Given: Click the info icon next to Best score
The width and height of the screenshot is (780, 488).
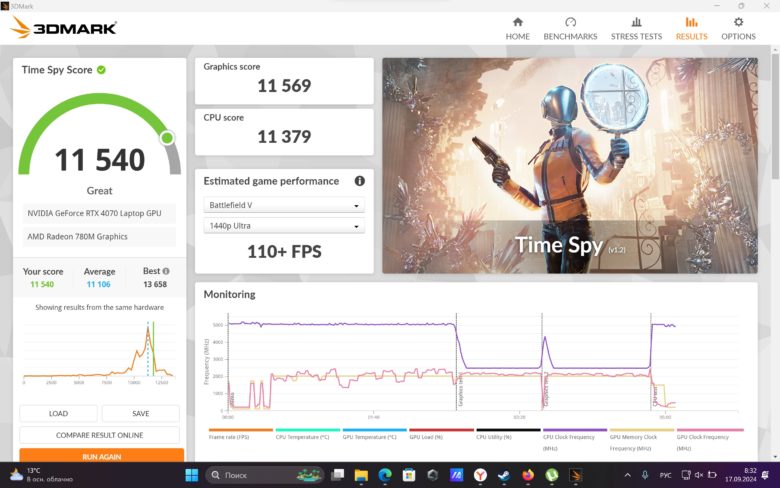Looking at the screenshot, I should coord(166,271).
